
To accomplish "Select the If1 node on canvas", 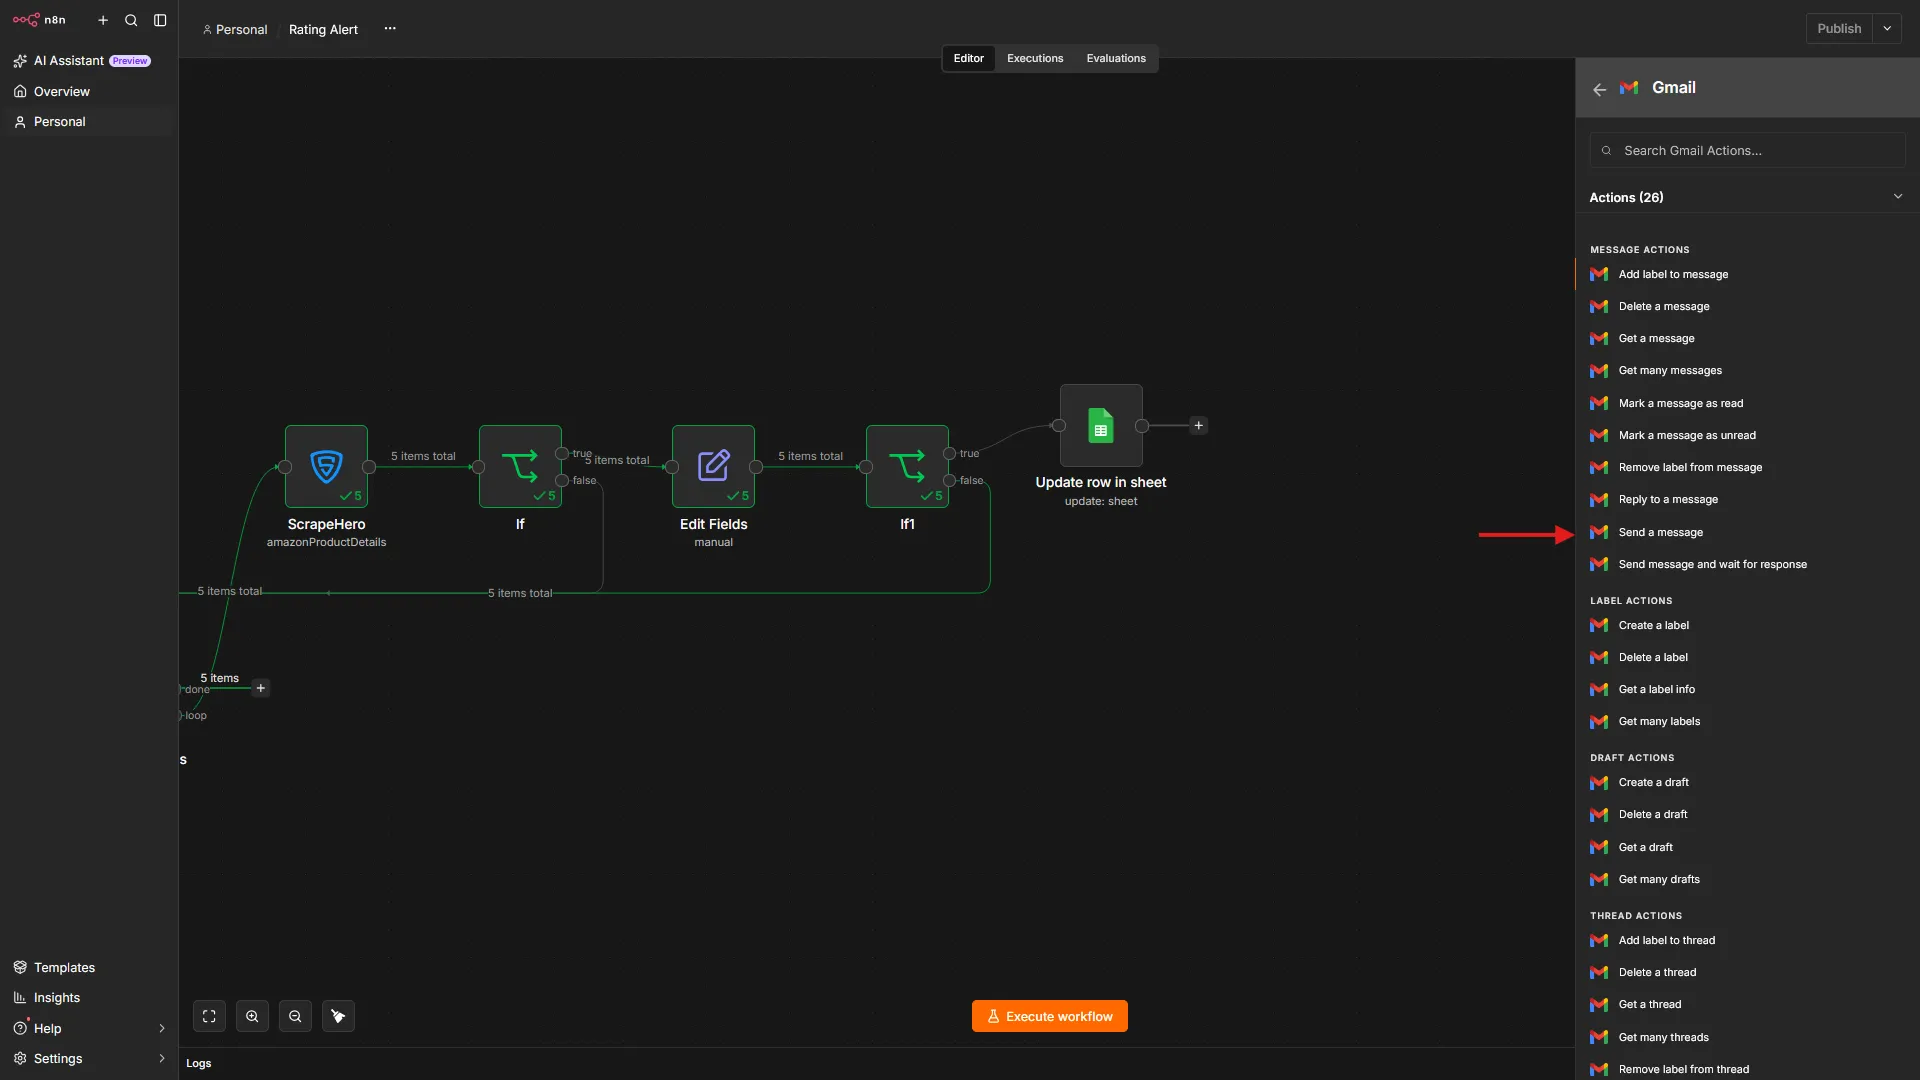I will 907,466.
